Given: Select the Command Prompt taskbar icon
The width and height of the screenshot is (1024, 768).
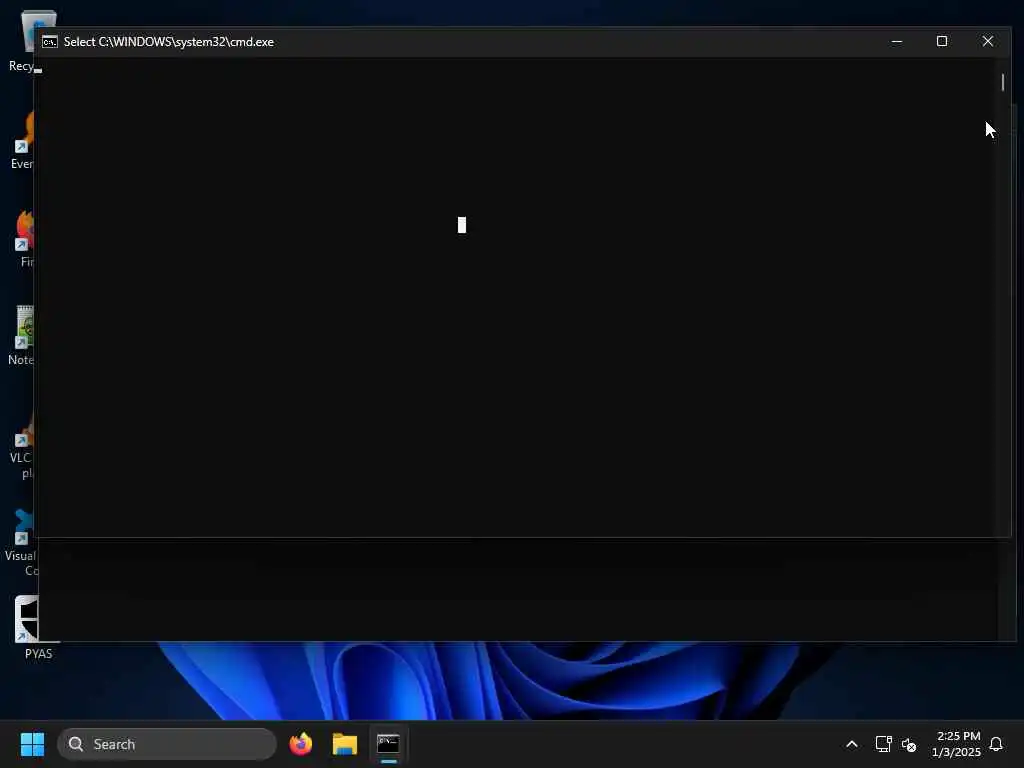Looking at the screenshot, I should (x=389, y=744).
